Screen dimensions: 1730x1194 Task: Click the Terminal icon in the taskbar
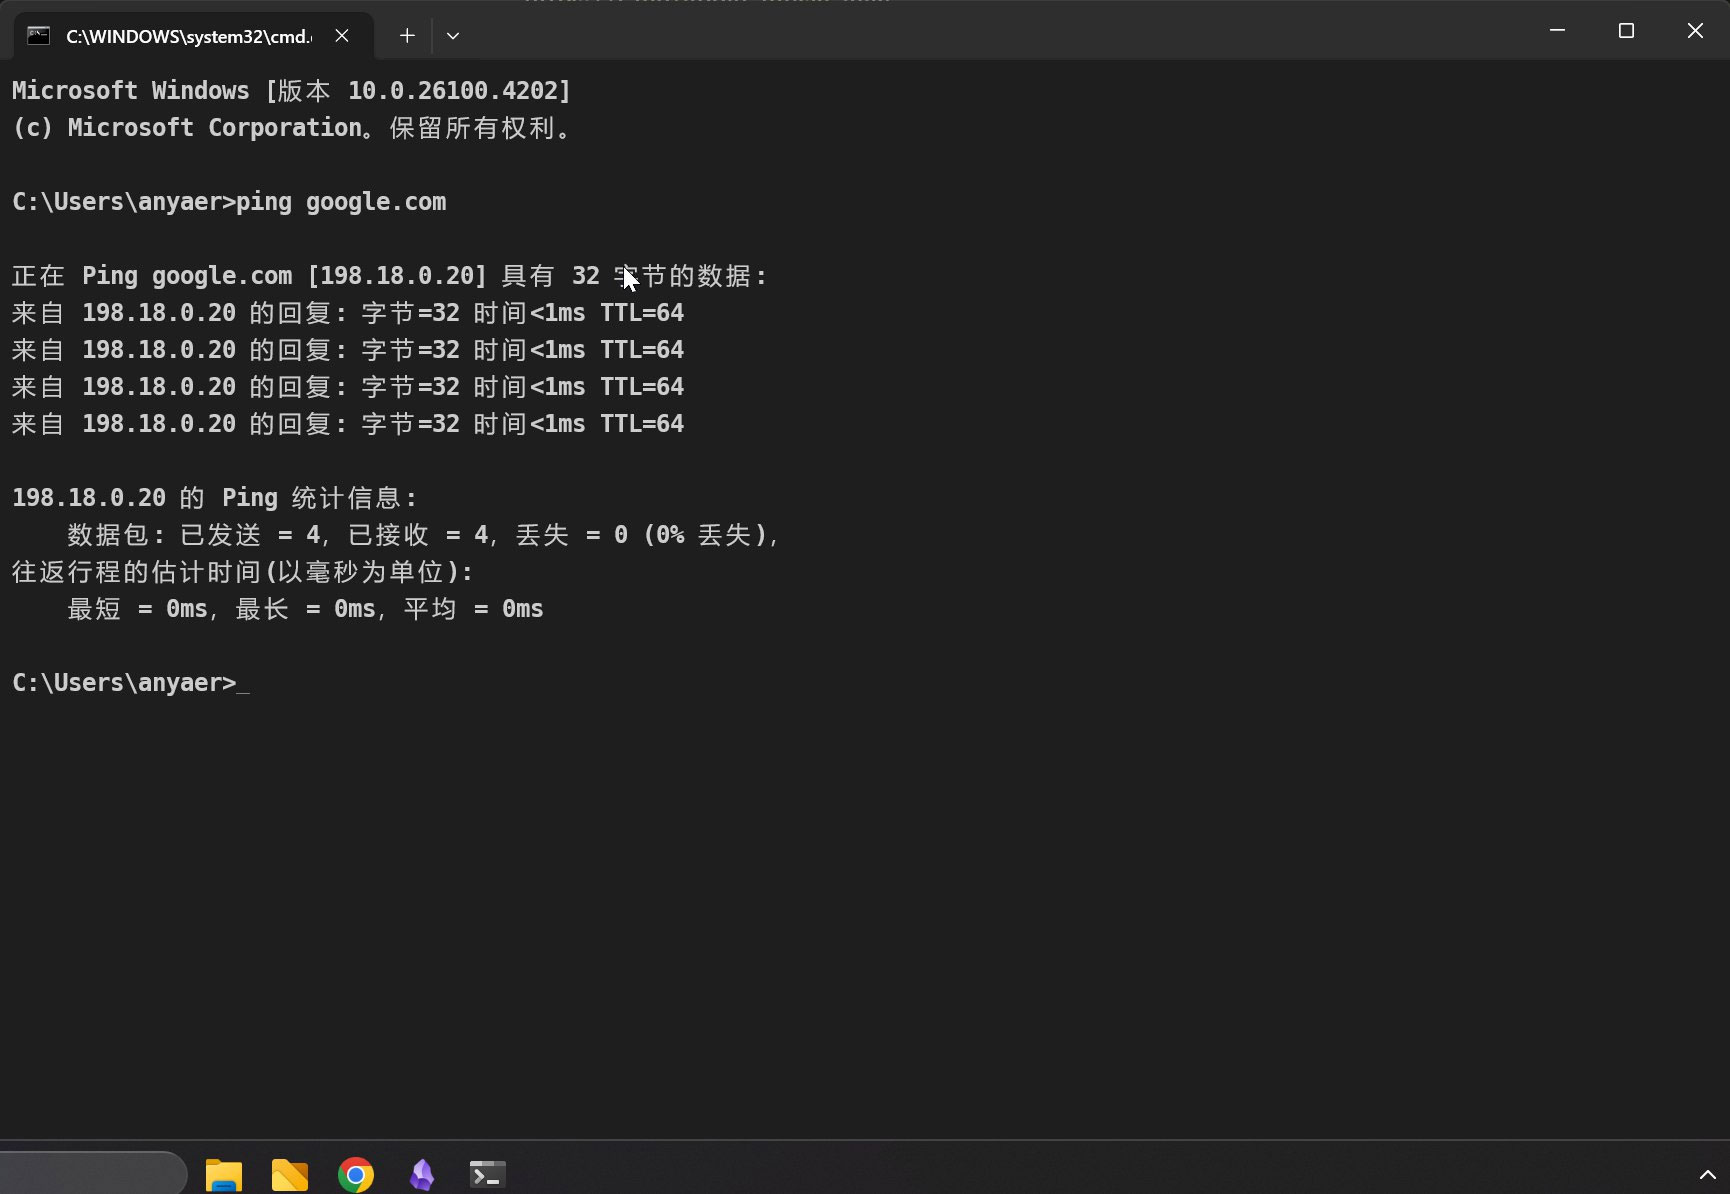(x=488, y=1175)
